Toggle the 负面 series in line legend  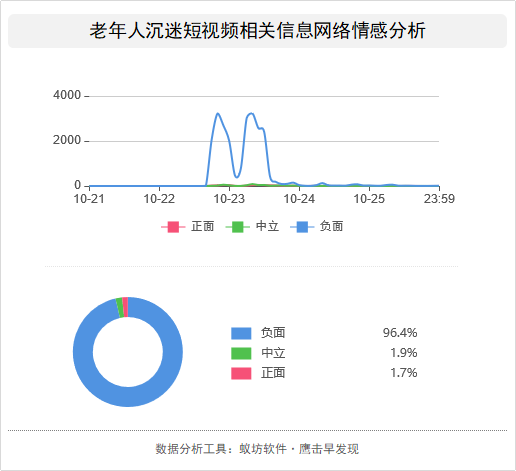317,227
